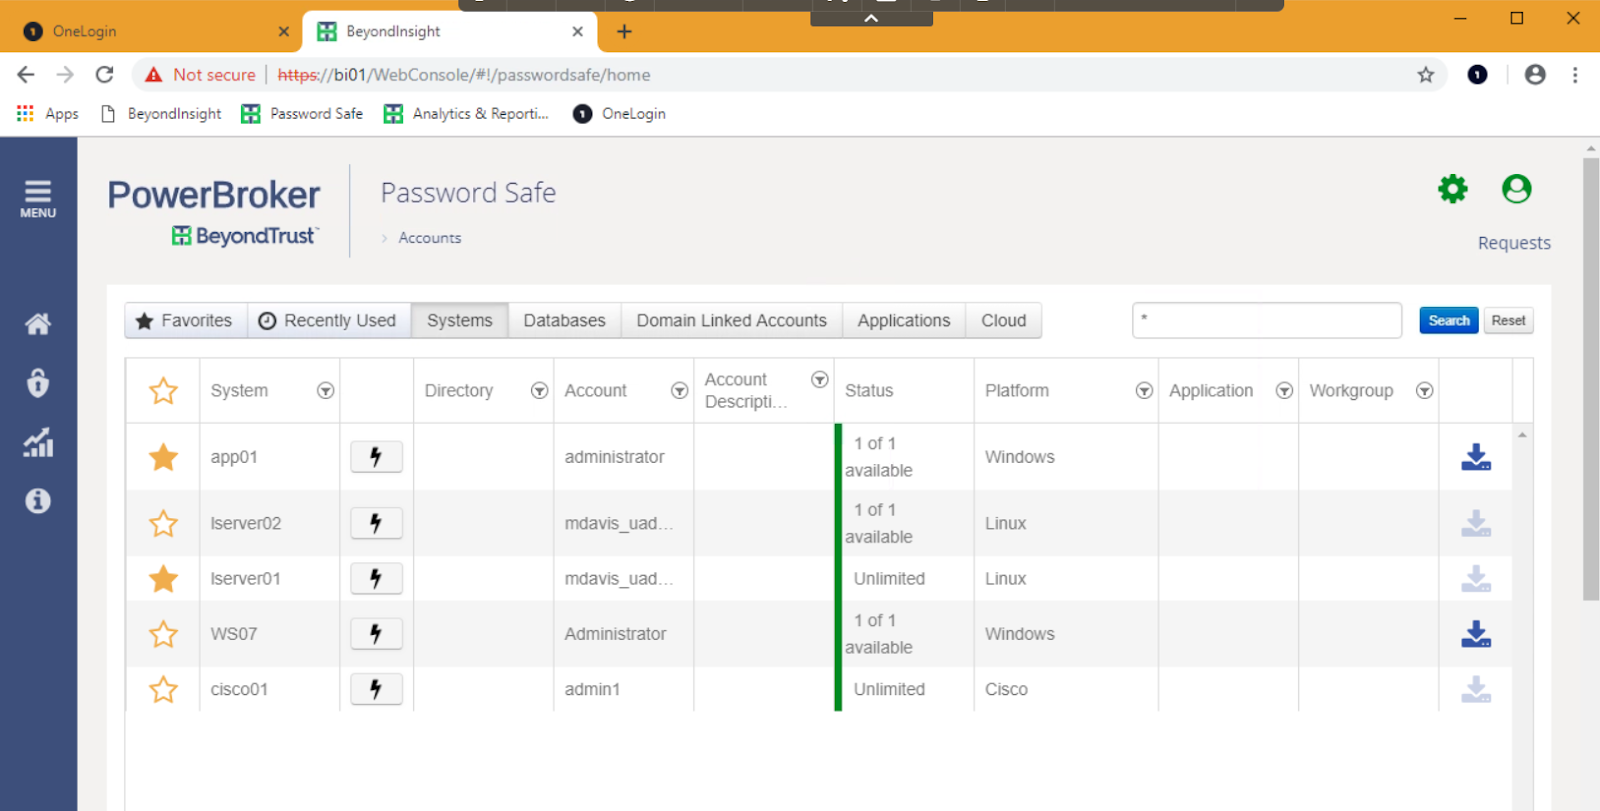Download credentials for WS07 row
This screenshot has width=1600, height=811.
click(1476, 634)
